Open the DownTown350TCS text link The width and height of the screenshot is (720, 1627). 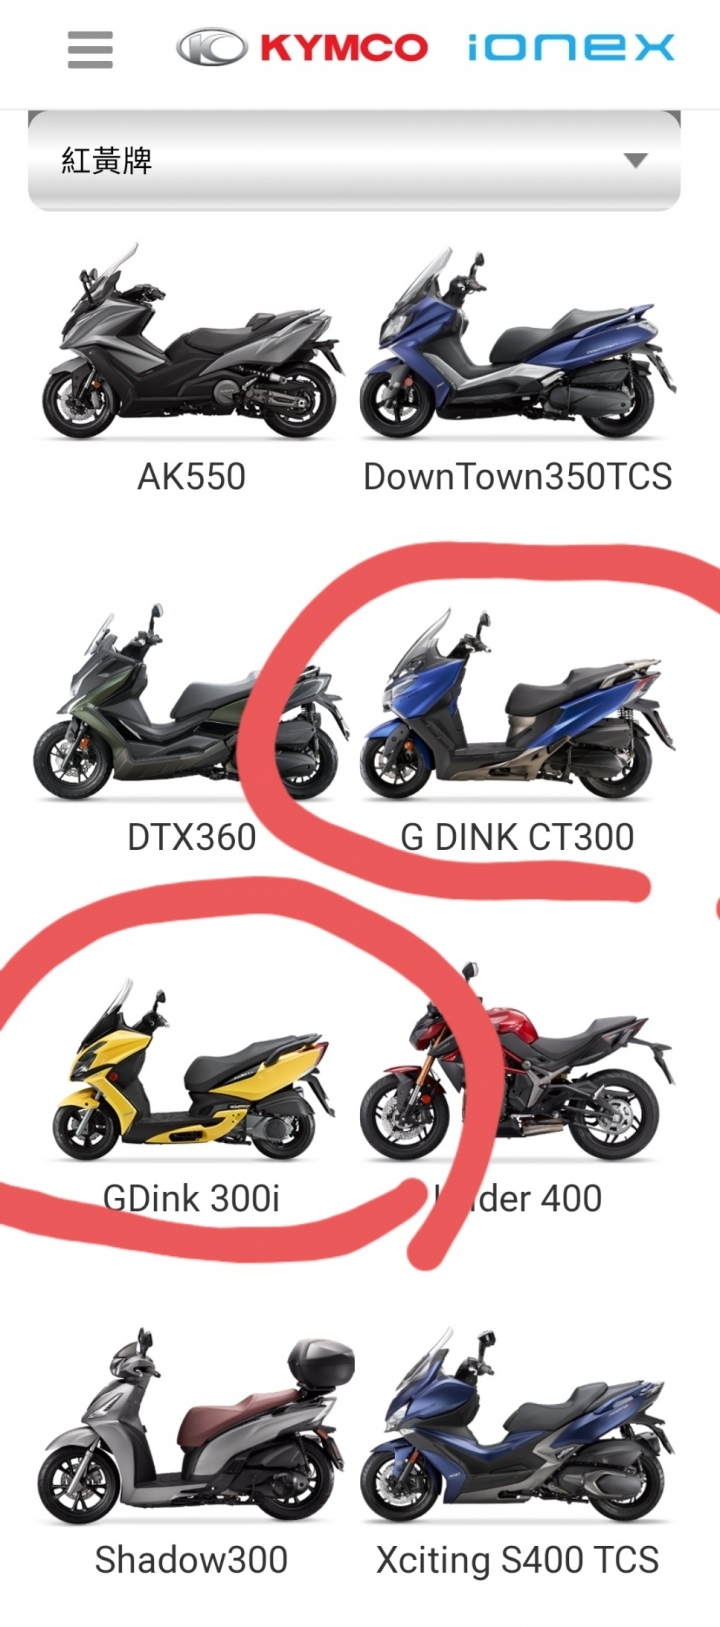(517, 477)
